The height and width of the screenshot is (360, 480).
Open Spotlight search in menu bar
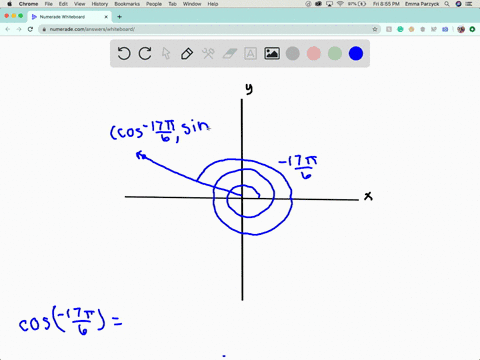(x=447, y=4)
